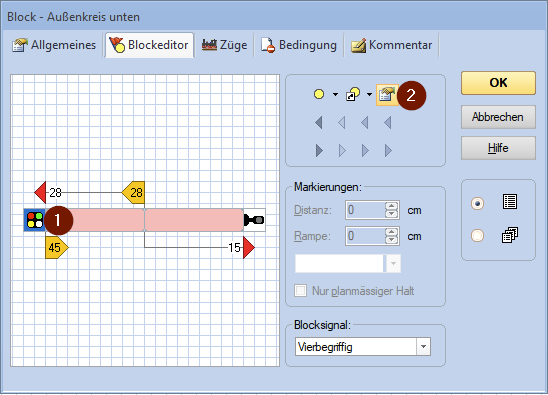Switch to the Züge tab
This screenshot has width=548, height=395.
coord(224,45)
